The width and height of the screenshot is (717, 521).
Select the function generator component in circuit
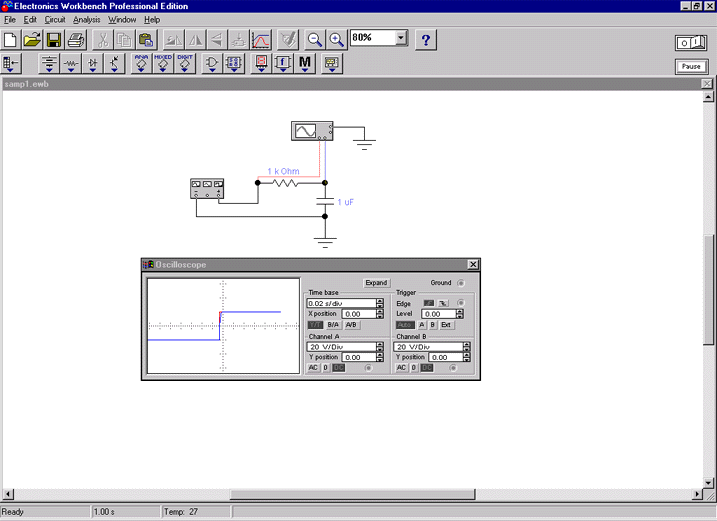(x=207, y=188)
